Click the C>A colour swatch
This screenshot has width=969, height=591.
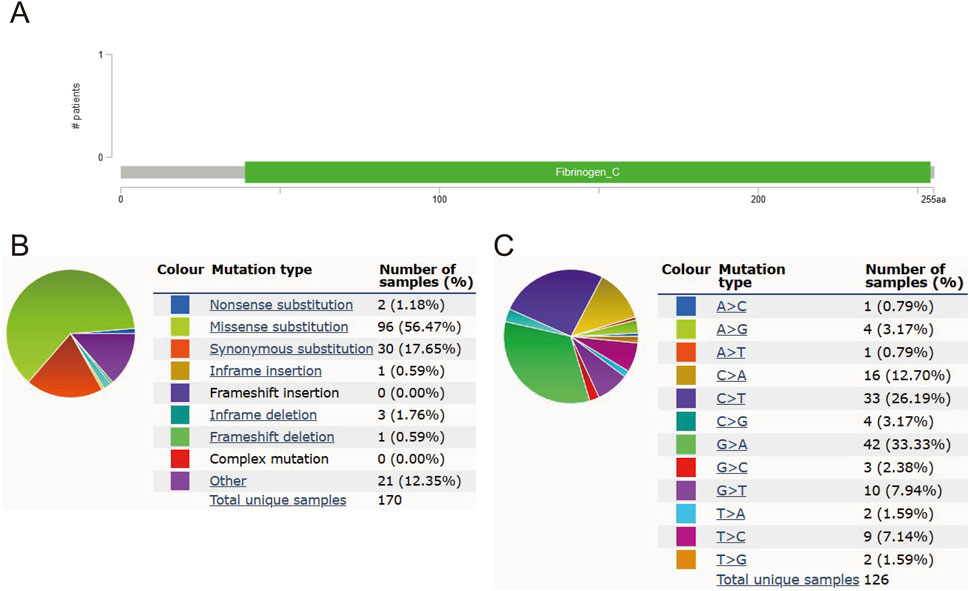tap(686, 375)
